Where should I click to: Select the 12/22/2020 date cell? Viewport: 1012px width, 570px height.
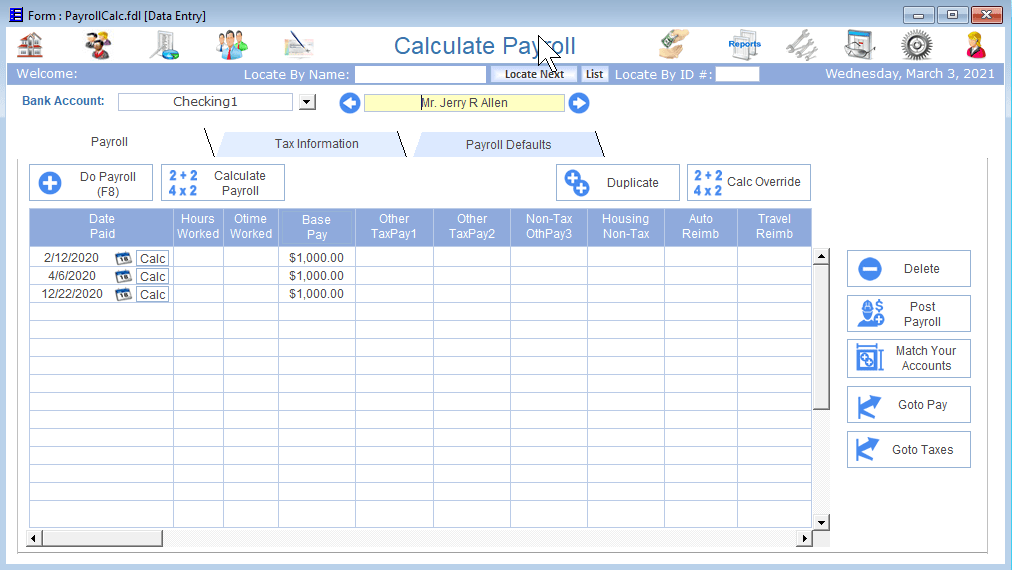(71, 294)
